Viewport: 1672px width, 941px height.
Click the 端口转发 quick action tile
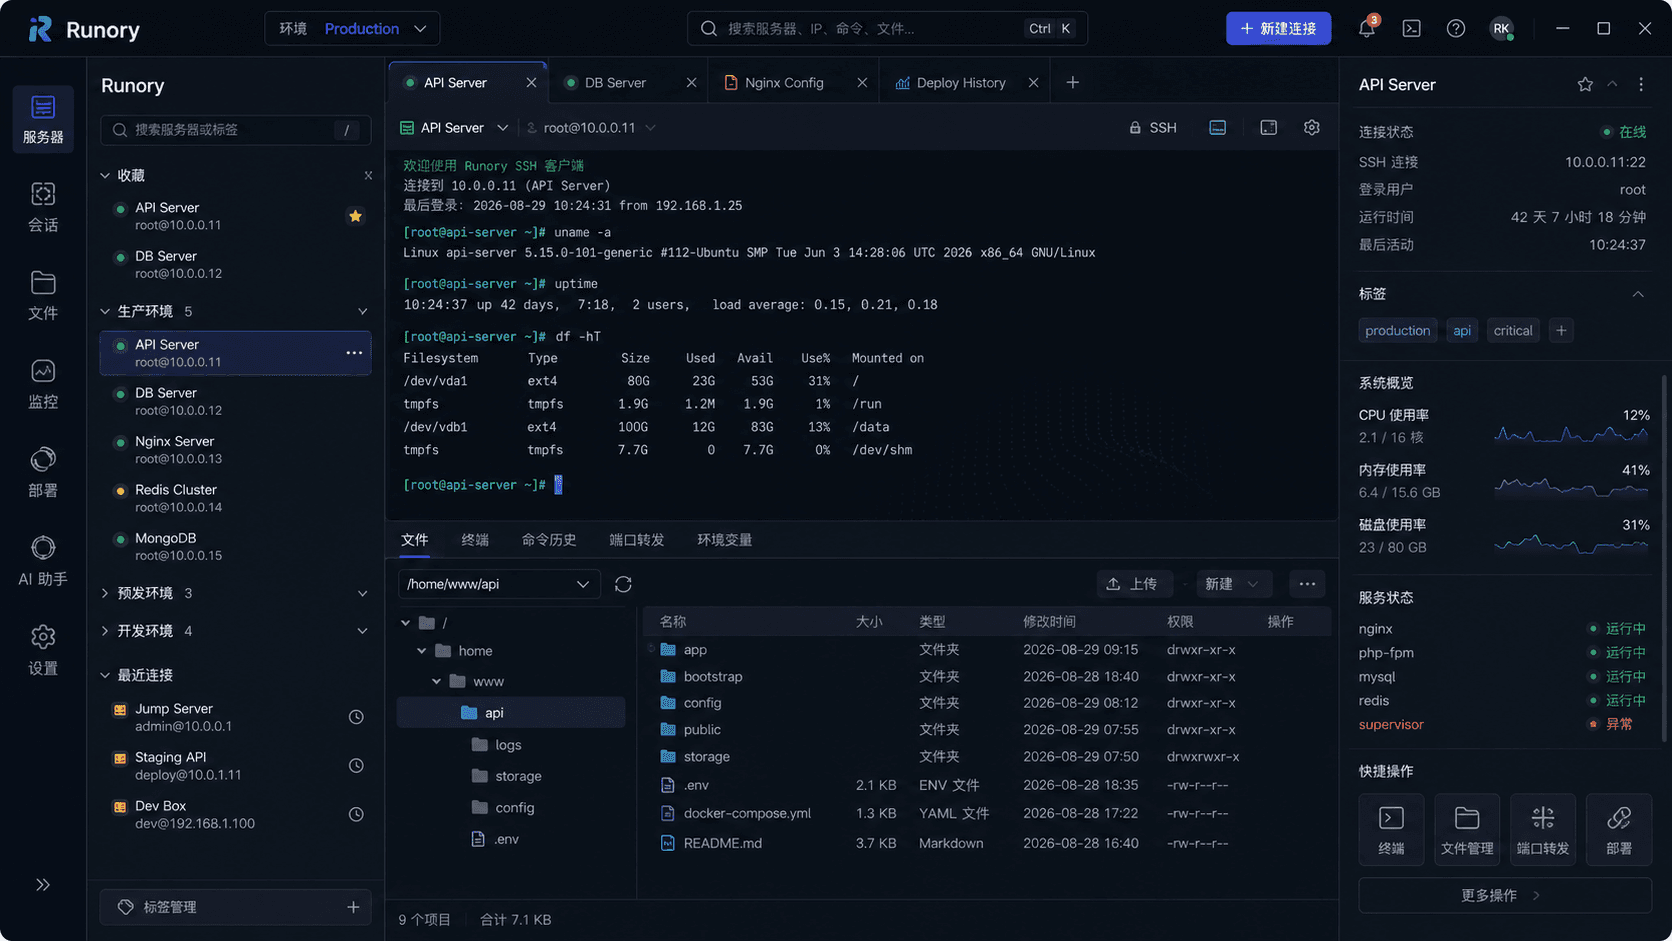(1543, 829)
